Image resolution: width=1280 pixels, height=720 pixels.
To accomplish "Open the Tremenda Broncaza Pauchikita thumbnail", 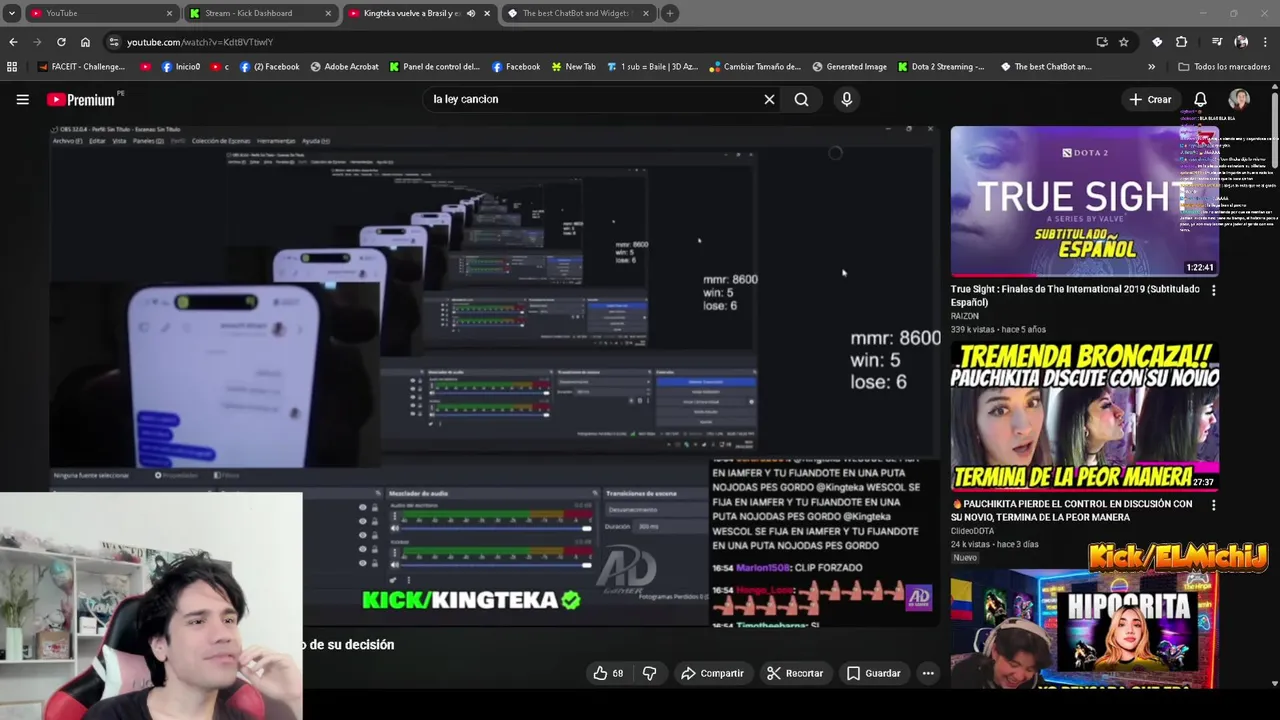I will tap(1084, 416).
